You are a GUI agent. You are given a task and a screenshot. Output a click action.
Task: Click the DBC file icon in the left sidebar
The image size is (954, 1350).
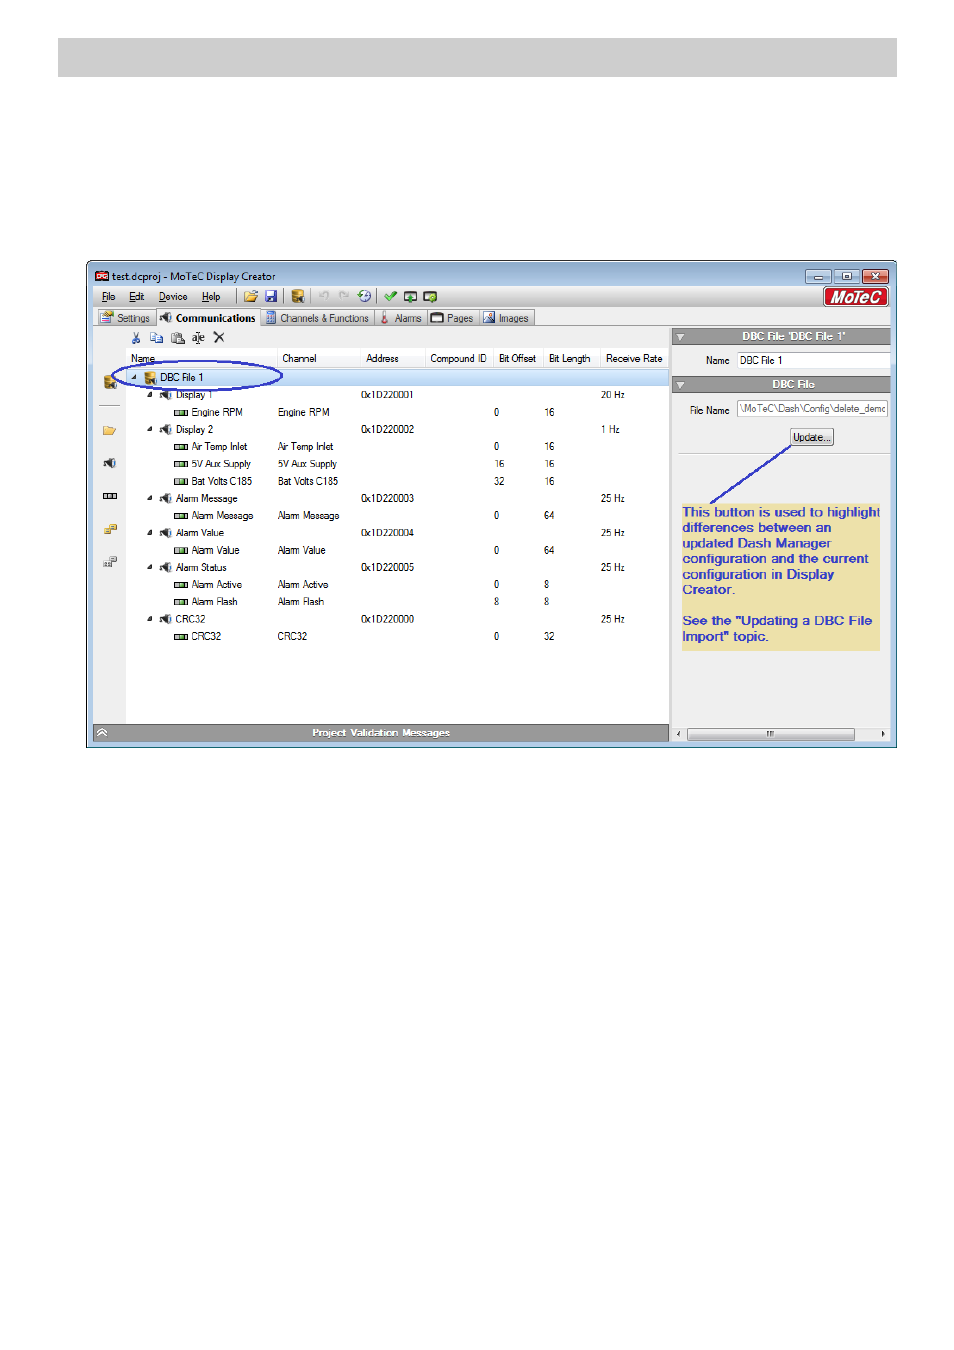pos(110,382)
